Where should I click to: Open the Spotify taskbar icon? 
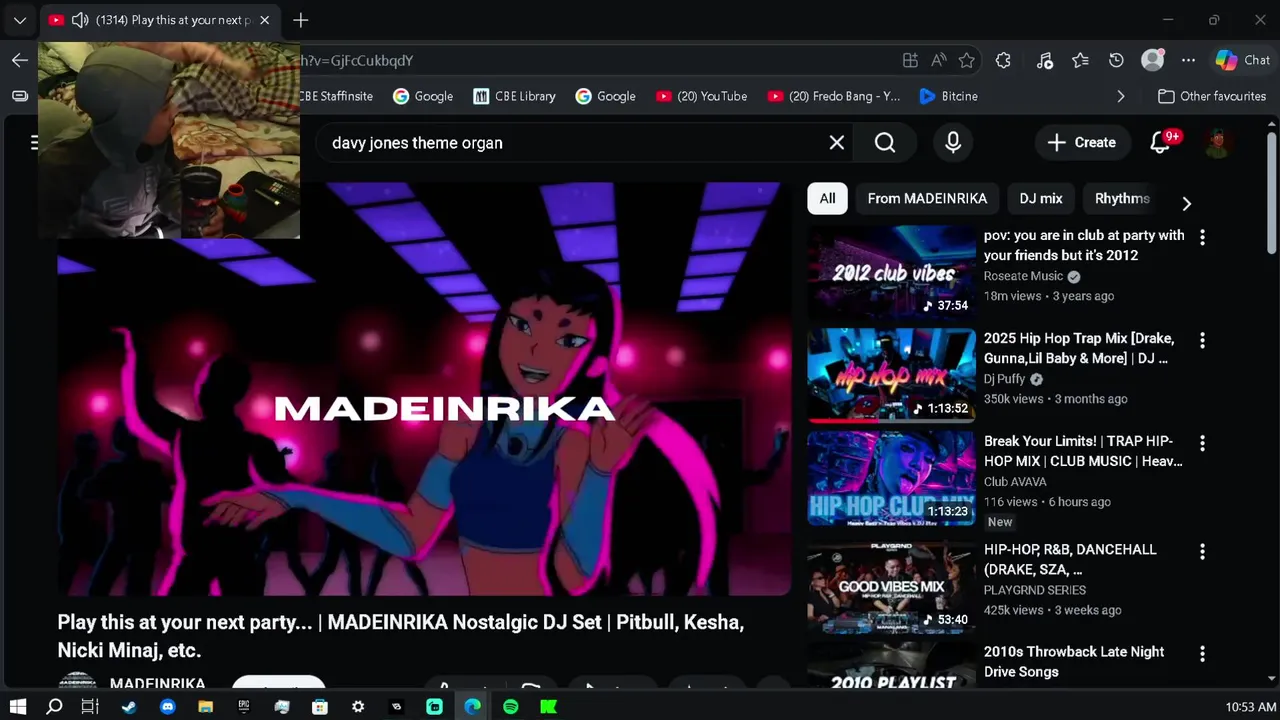510,707
